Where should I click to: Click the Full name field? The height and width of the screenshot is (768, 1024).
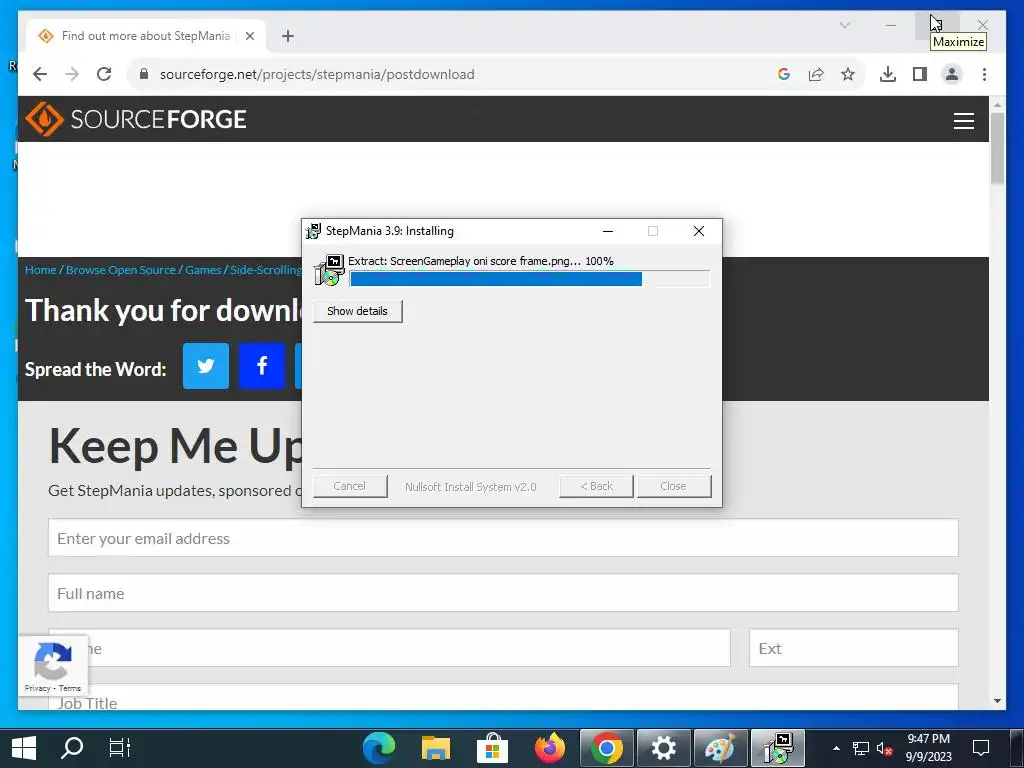(503, 592)
